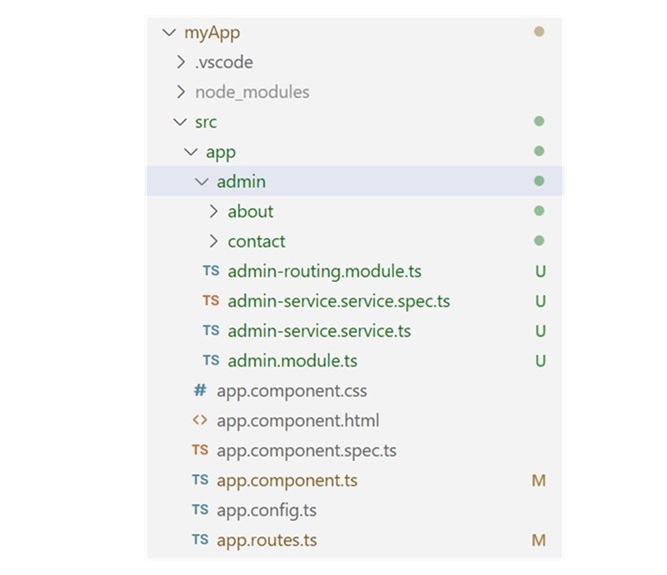The height and width of the screenshot is (575, 667).
Task: Click the TS icon beside app.routes.ts
Action: pyautogui.click(x=200, y=540)
